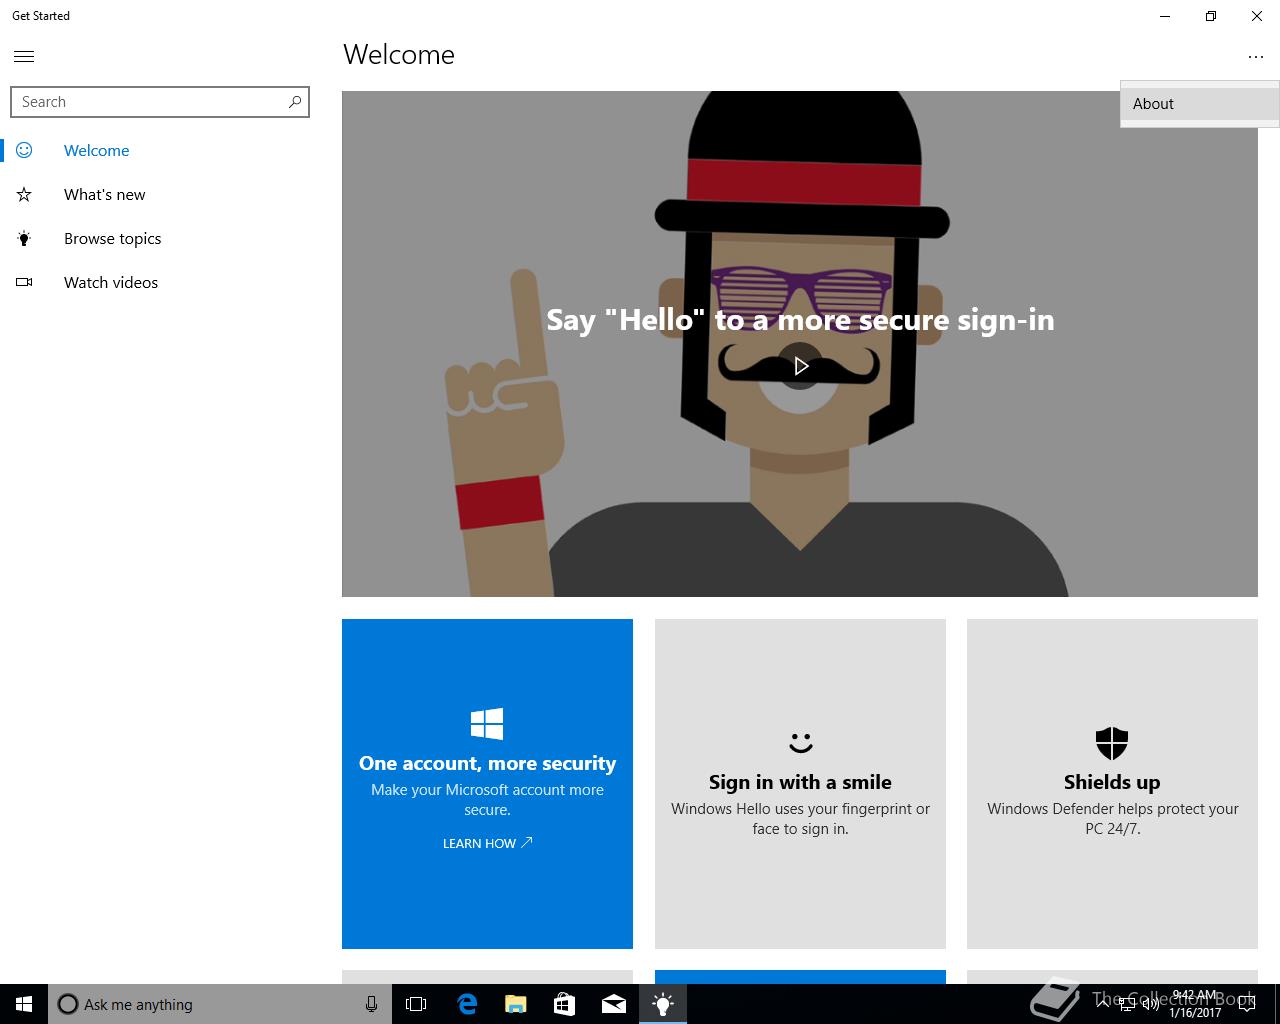Open Sign in with a smile title

(x=800, y=782)
